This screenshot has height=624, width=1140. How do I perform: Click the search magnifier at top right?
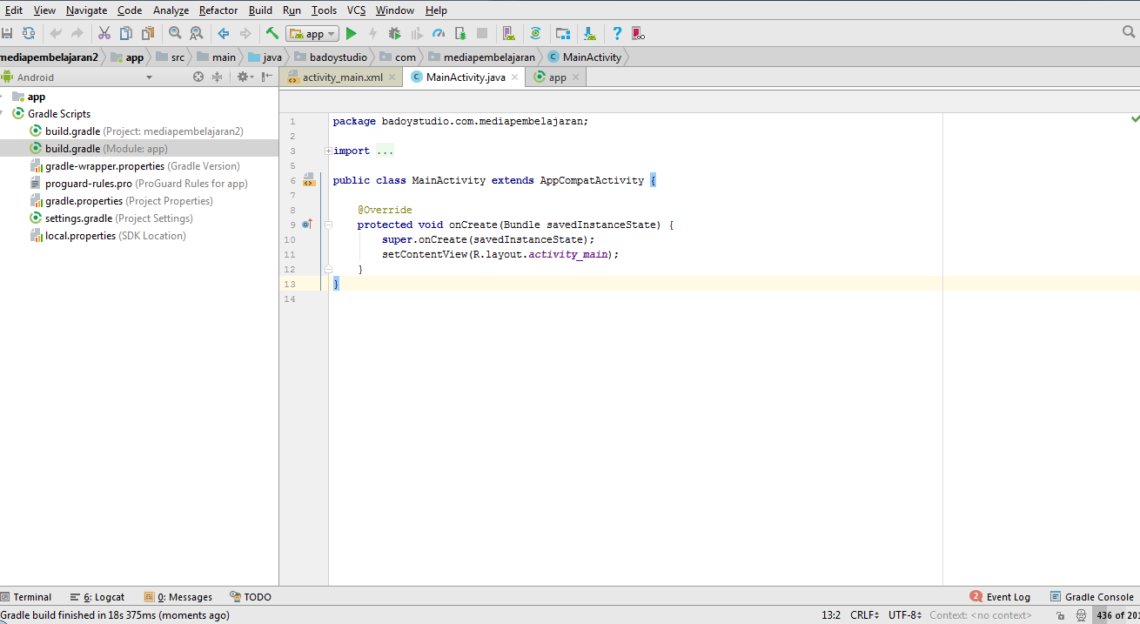tap(1128, 33)
